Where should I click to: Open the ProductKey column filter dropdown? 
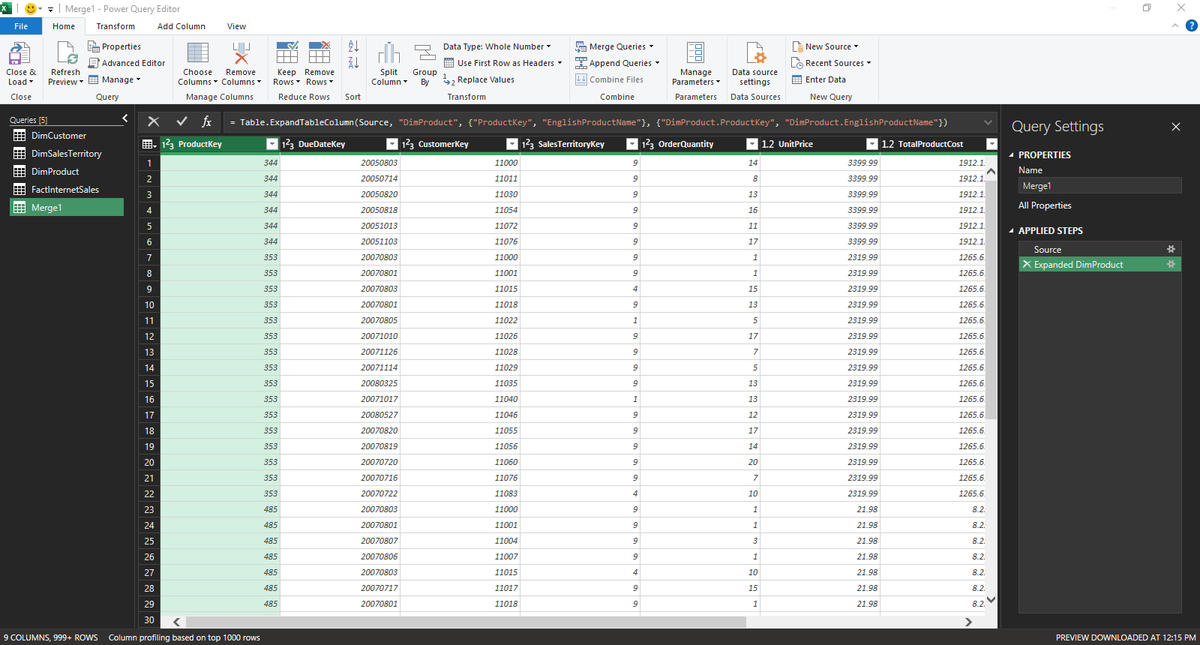pos(272,145)
